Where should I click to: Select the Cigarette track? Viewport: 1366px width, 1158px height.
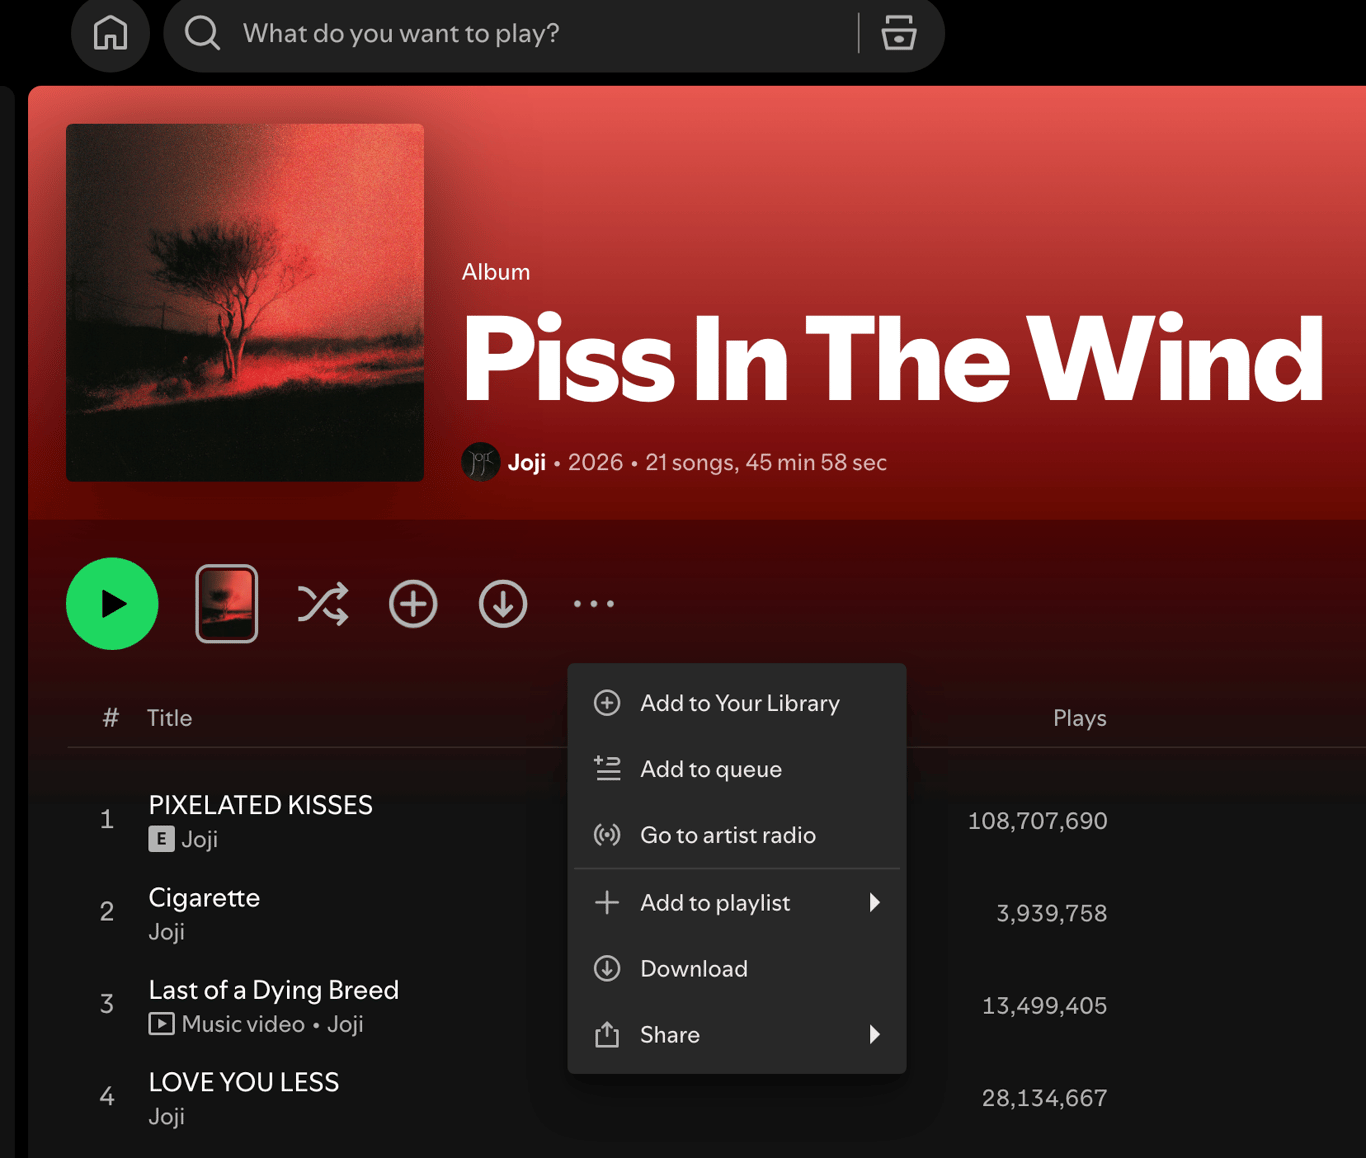coord(204,898)
